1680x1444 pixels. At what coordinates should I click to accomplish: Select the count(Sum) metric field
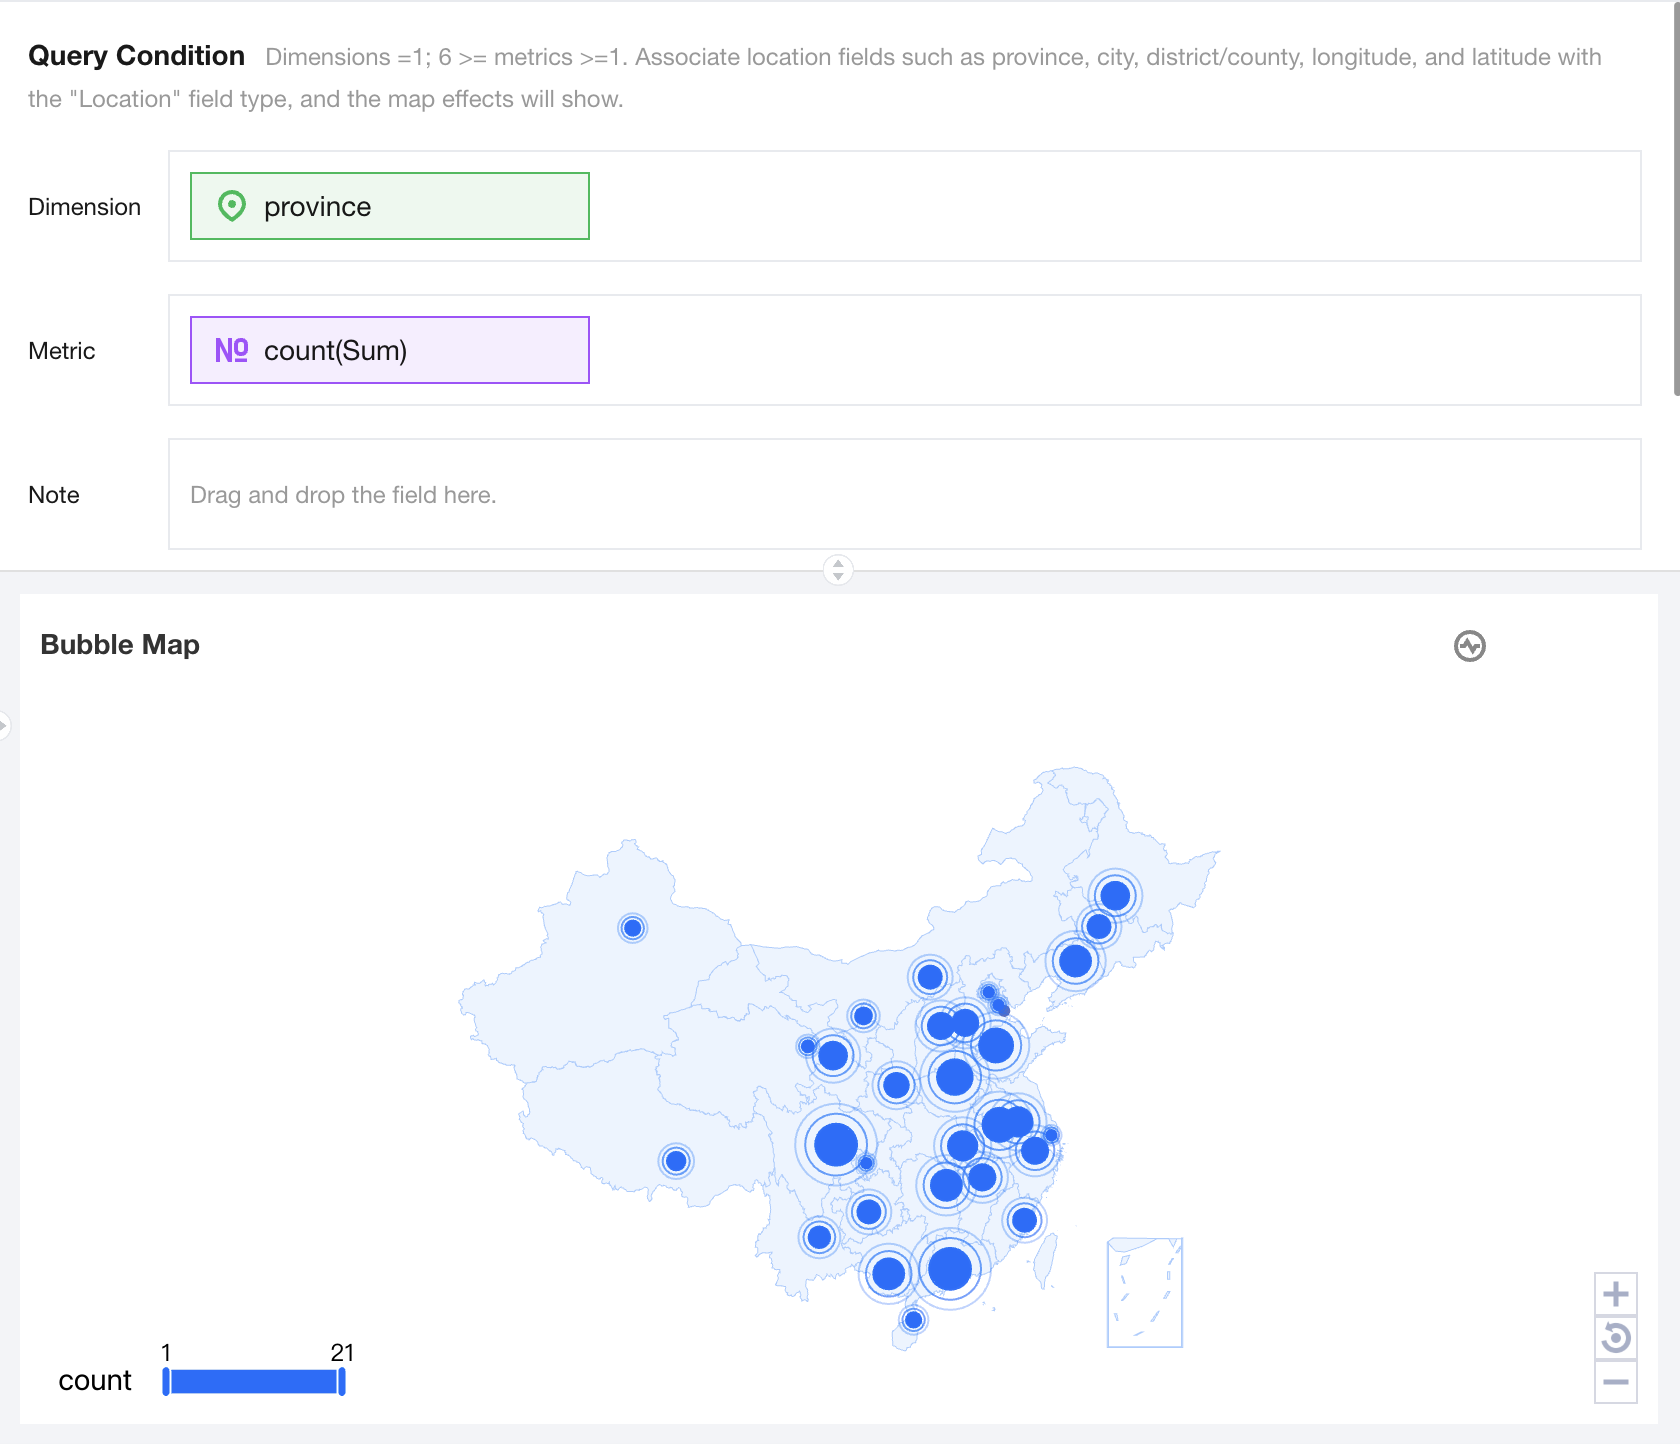390,350
